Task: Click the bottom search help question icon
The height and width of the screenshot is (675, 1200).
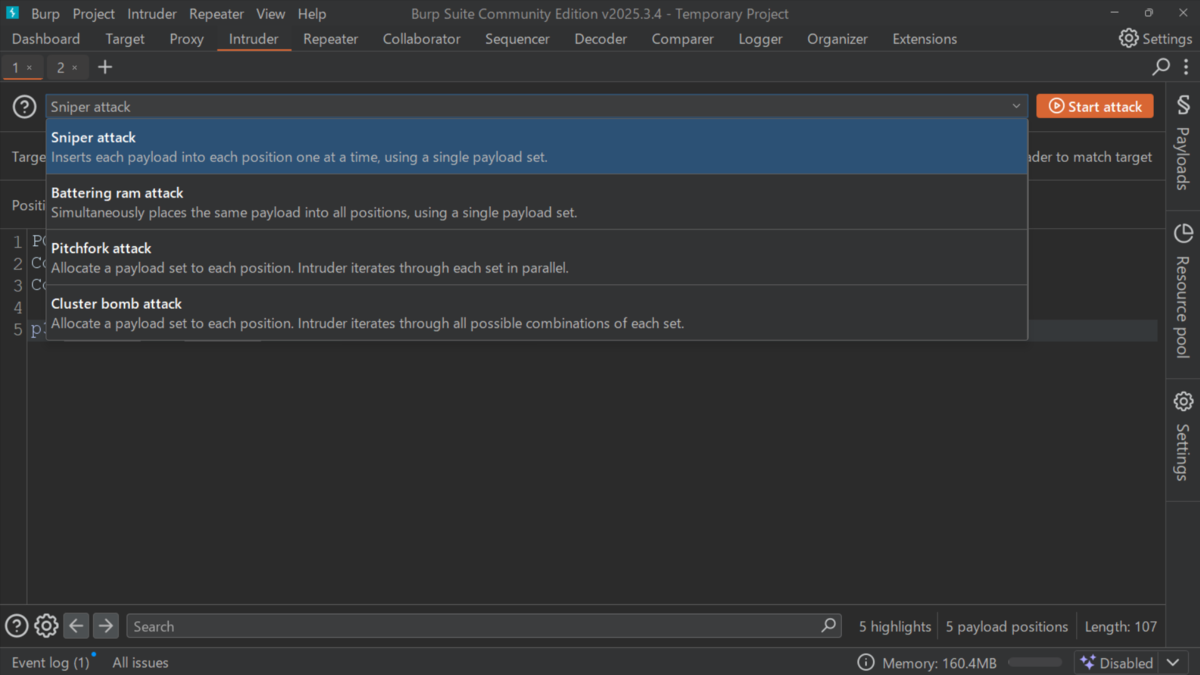Action: click(16, 626)
